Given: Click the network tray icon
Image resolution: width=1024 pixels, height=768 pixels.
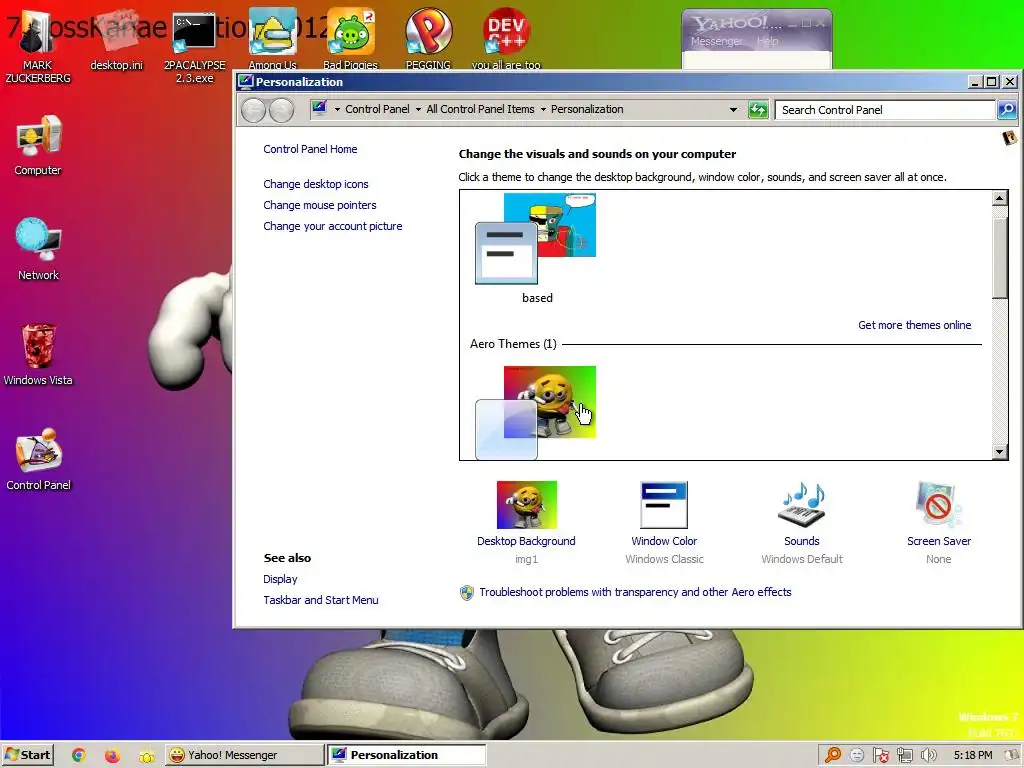Looking at the screenshot, I should tap(904, 755).
